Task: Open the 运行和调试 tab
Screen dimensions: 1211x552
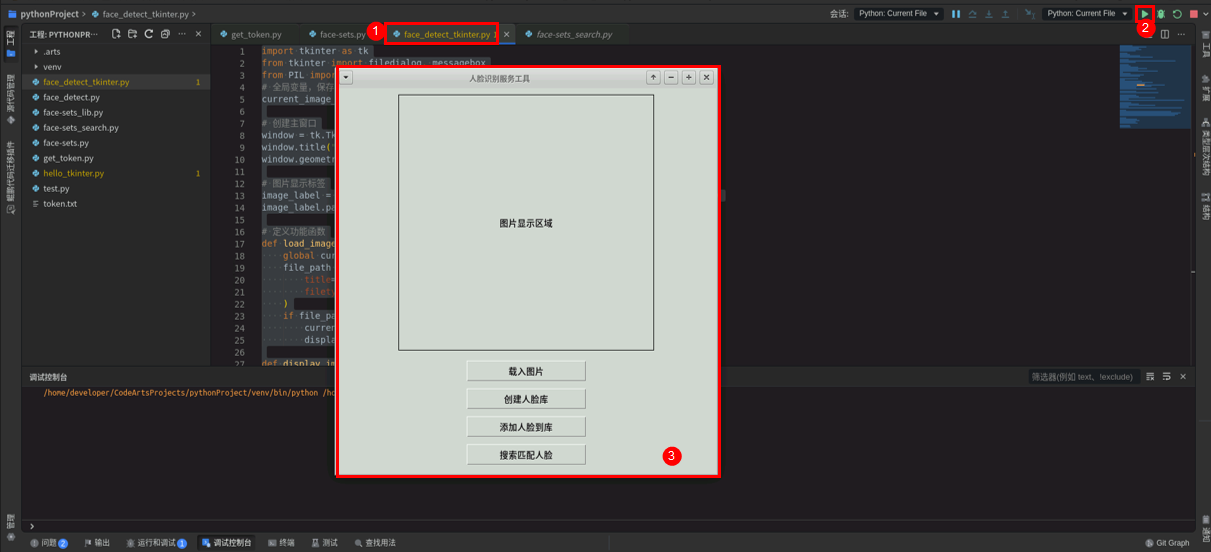Action: tap(156, 543)
